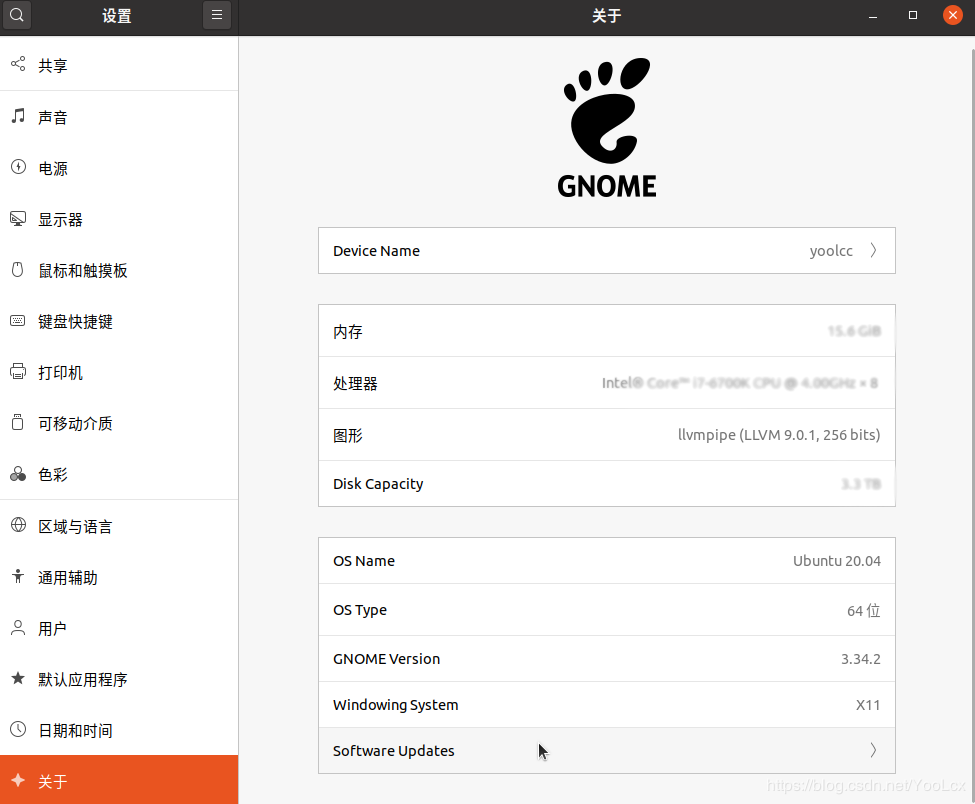
Task: Click the GNOME logo image
Action: tap(606, 126)
